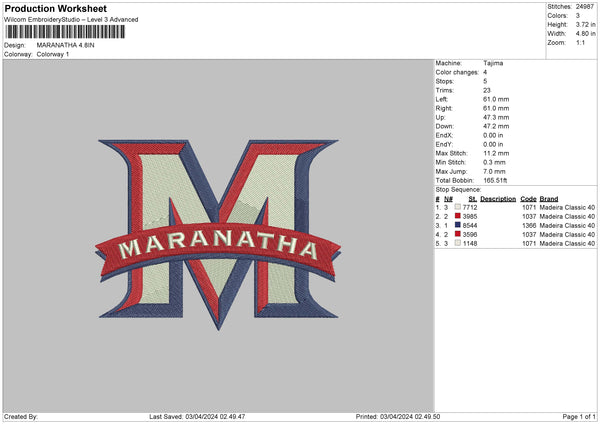
Task: Click the red swatch beside stitch count 3596
Action: (x=457, y=234)
